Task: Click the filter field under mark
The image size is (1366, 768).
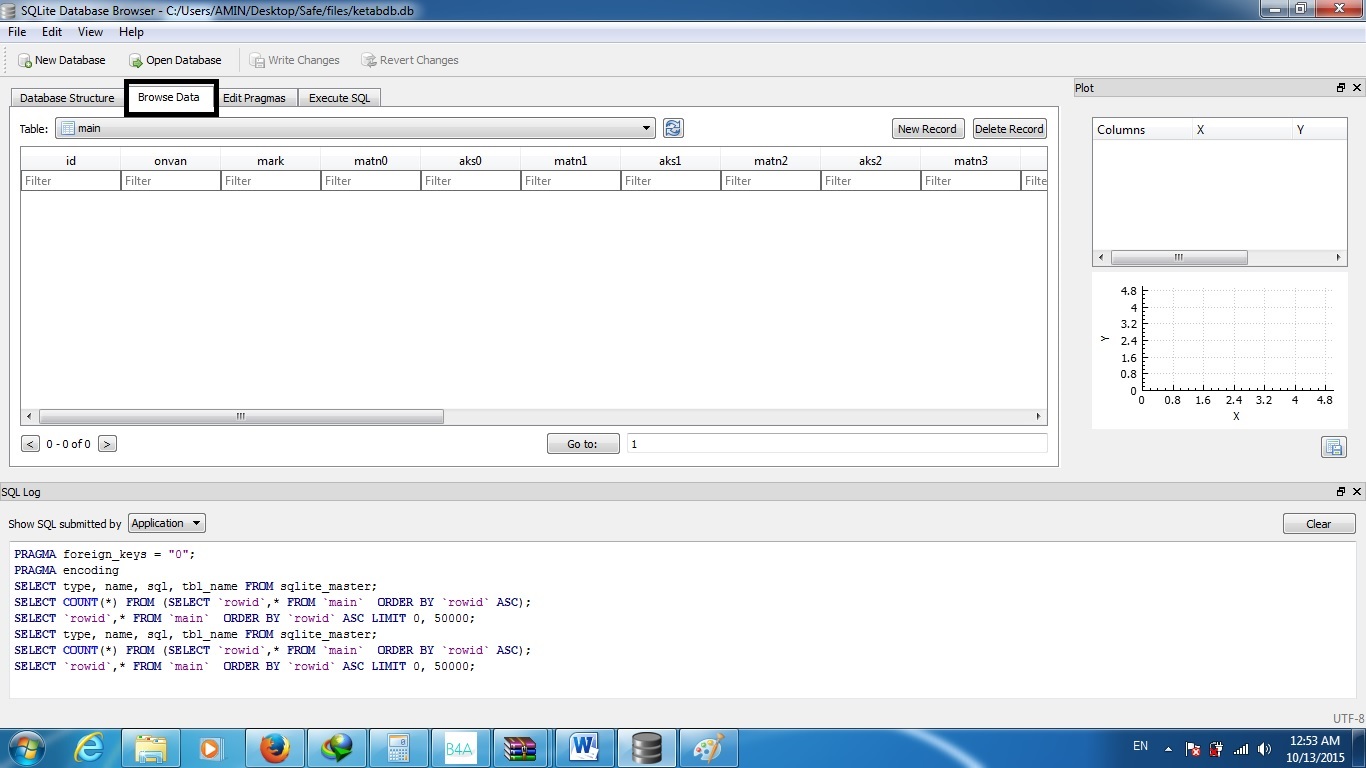Action: pos(271,181)
